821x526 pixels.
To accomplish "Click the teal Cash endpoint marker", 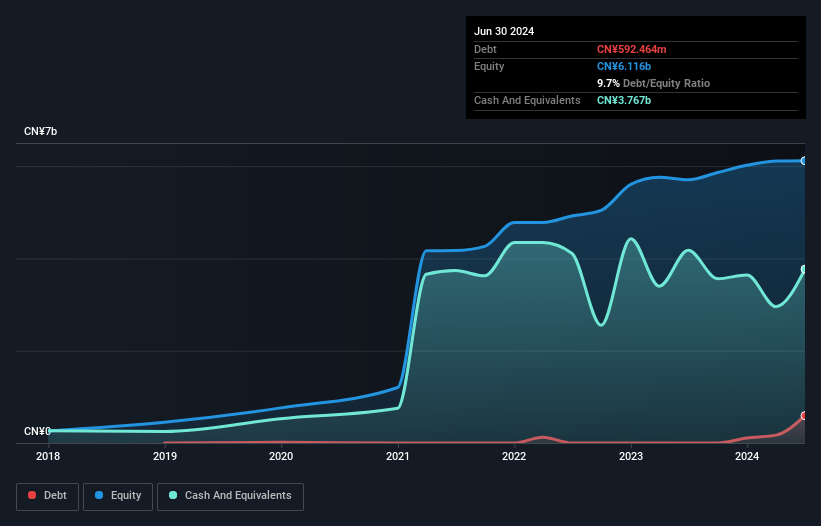I will click(804, 270).
